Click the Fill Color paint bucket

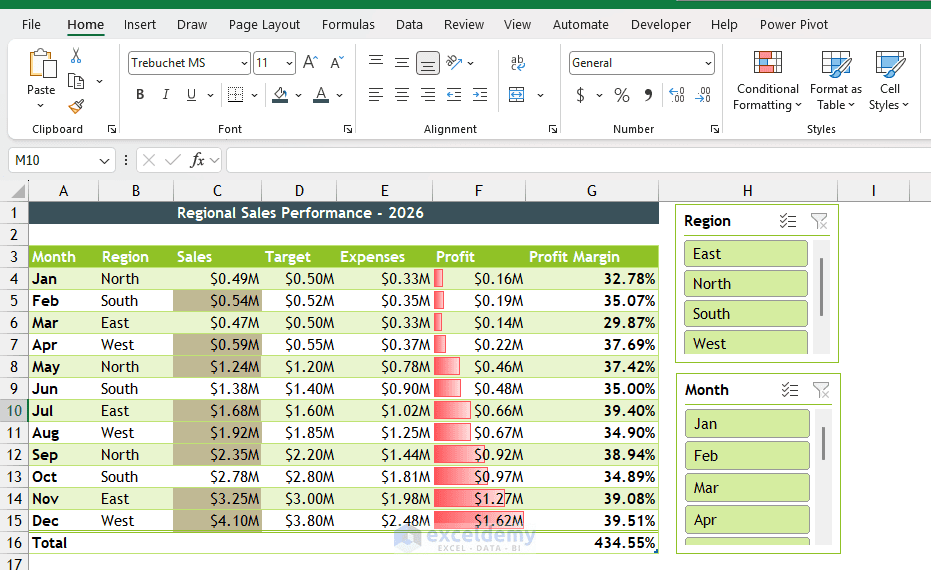click(280, 94)
